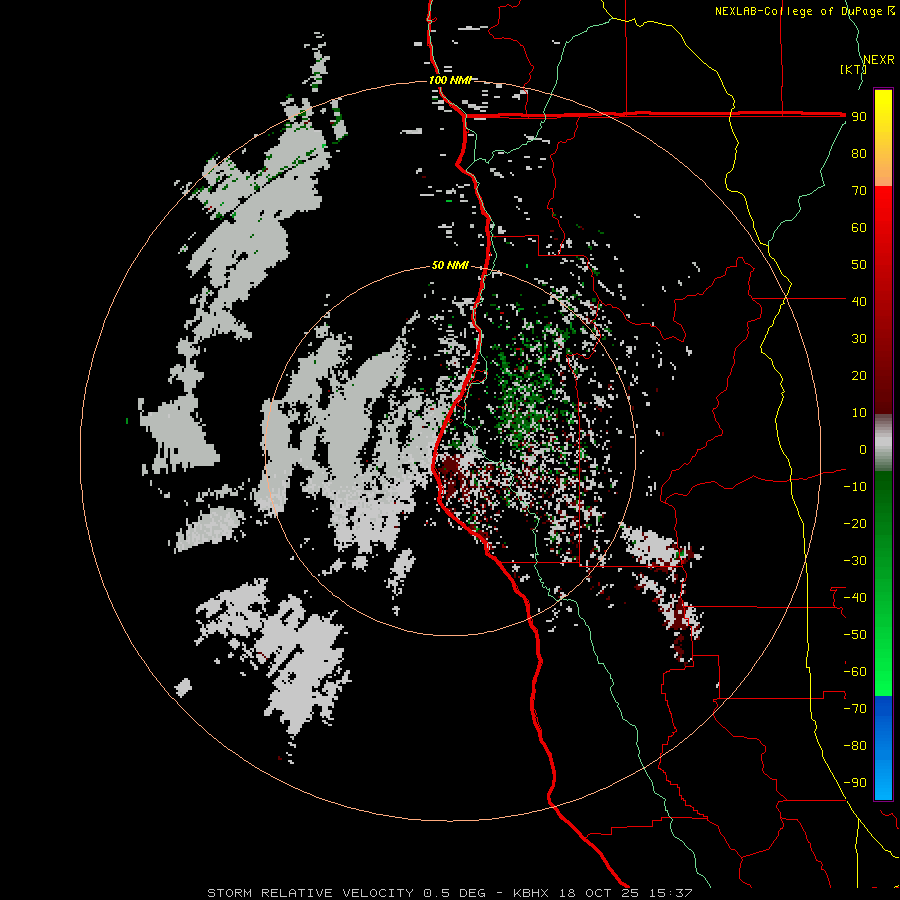This screenshot has width=900, height=900.
Task: Click the -20 scale value
Action: click(855, 523)
